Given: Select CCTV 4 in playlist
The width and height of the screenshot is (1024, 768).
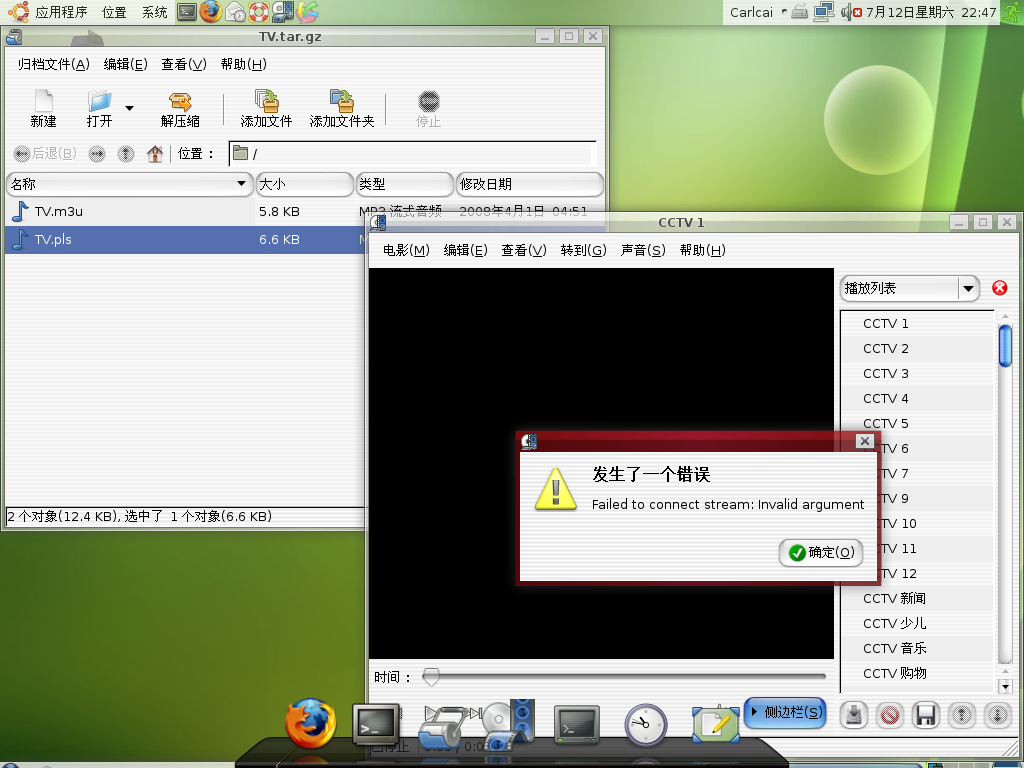Looking at the screenshot, I should [917, 398].
